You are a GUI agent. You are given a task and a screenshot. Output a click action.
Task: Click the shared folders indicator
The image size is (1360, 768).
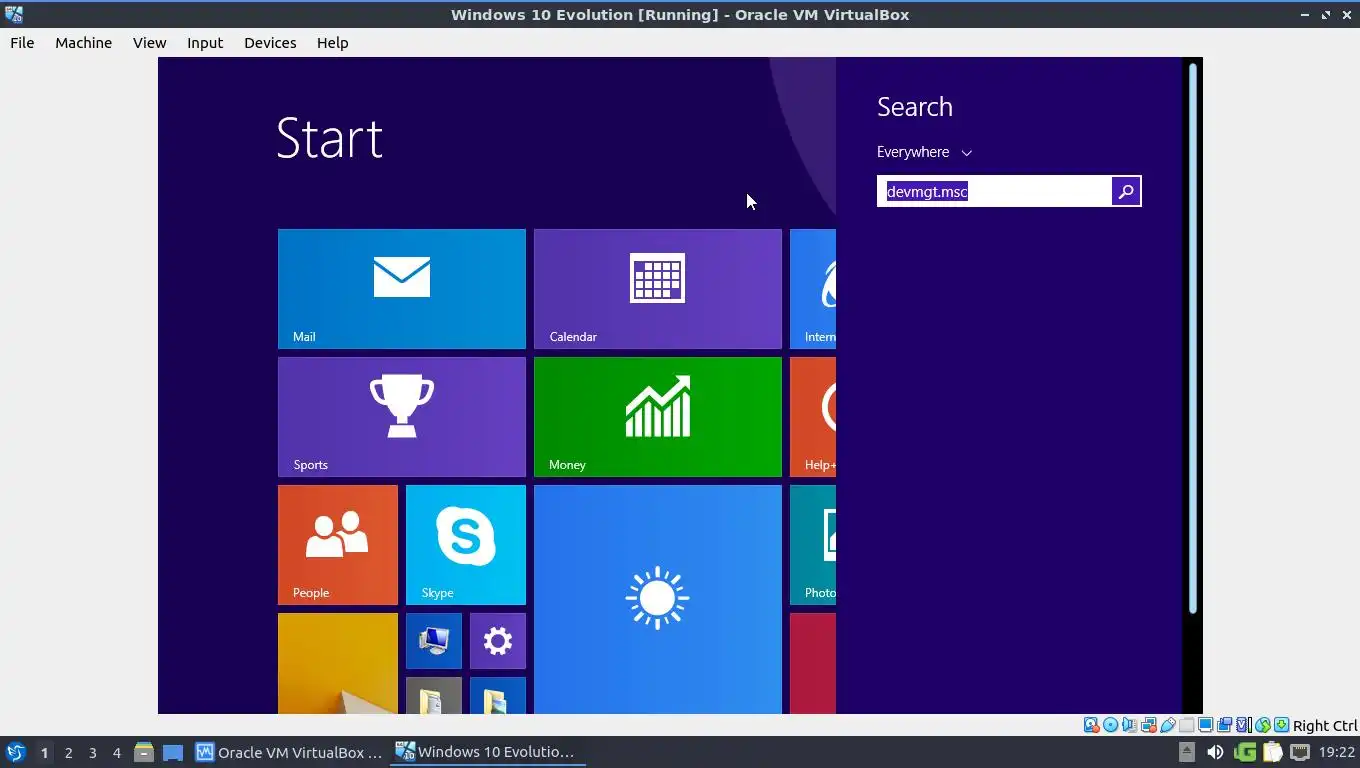point(1186,725)
